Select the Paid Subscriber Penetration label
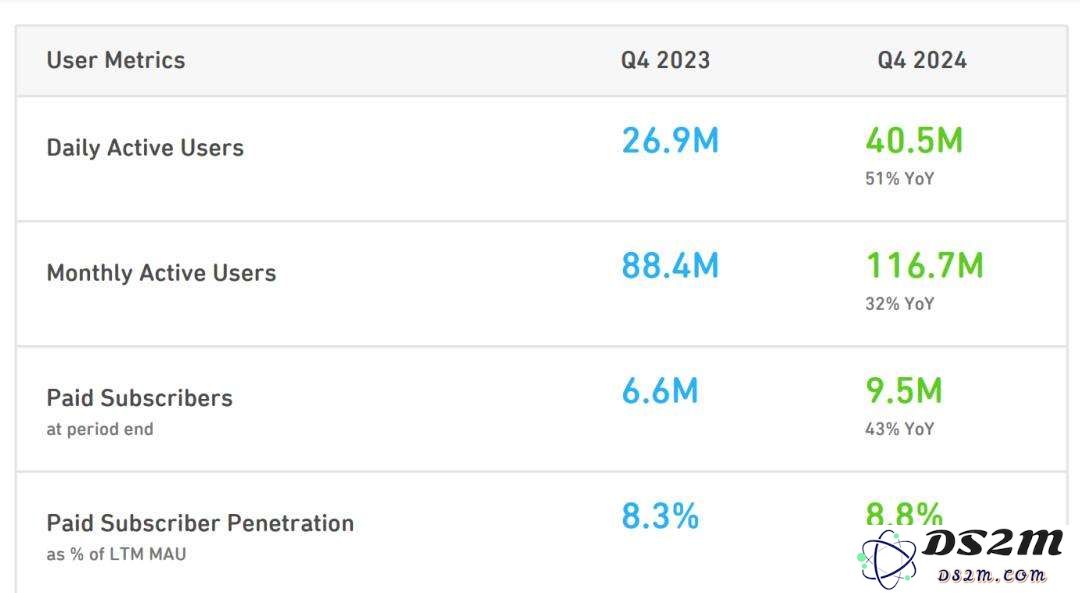Screen dimensions: 1080x593 (200, 523)
